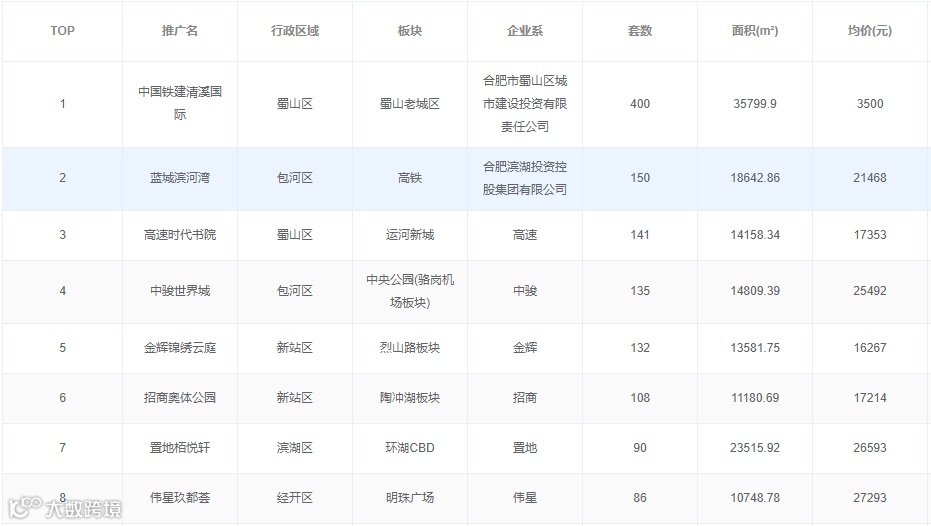Click the 行政区域 column header
Viewport: 931px width, 526px height.
click(x=295, y=31)
